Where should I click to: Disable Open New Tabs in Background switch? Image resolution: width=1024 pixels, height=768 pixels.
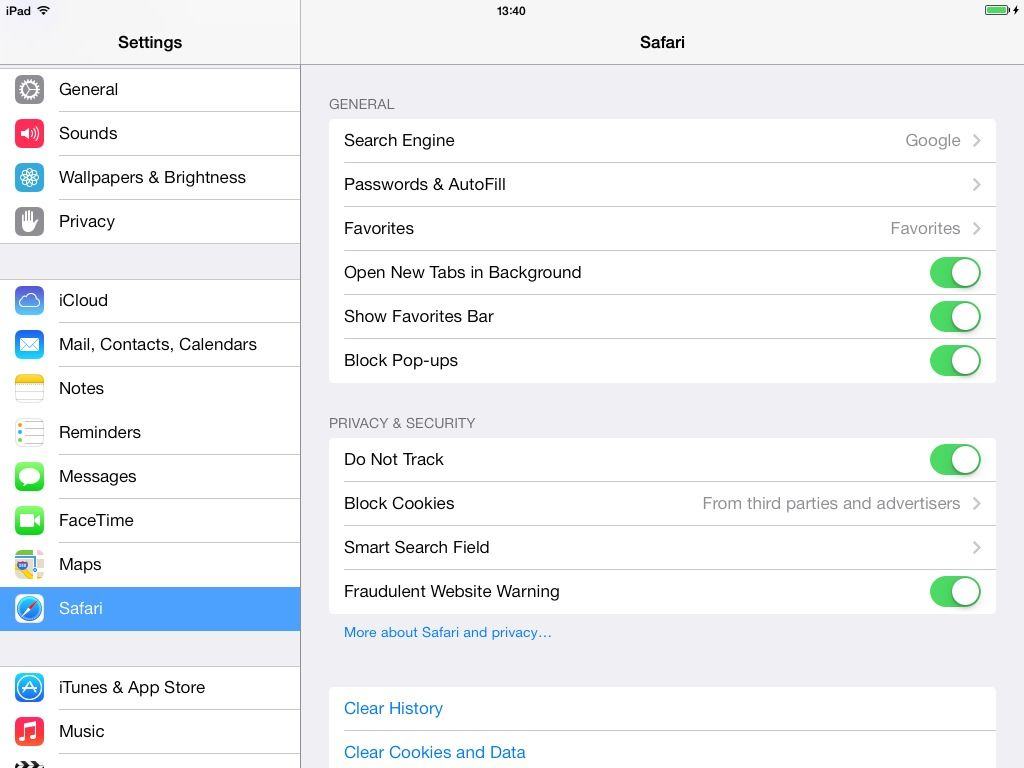954,272
